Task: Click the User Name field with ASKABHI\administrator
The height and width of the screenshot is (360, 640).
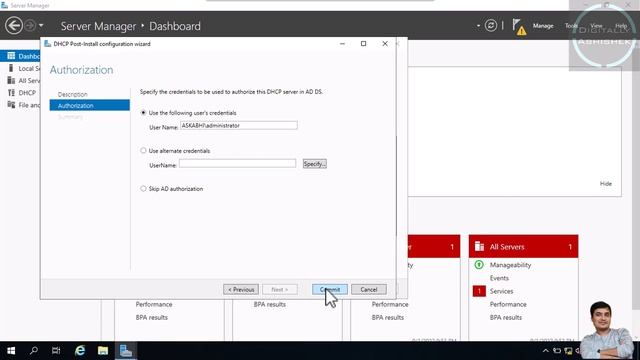Action: pyautogui.click(x=239, y=126)
